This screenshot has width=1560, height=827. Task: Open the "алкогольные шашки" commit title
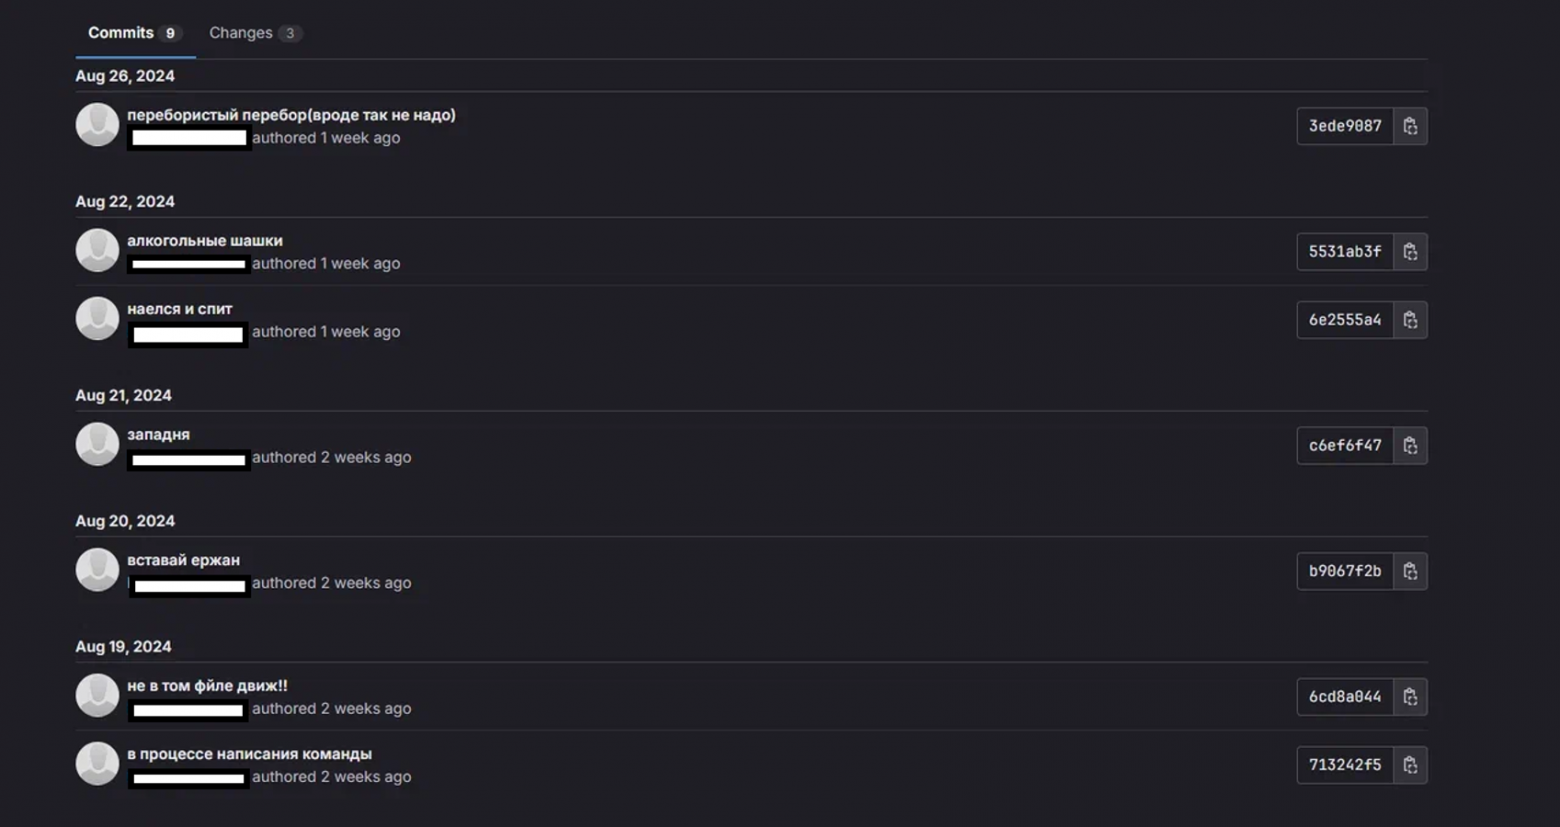205,241
